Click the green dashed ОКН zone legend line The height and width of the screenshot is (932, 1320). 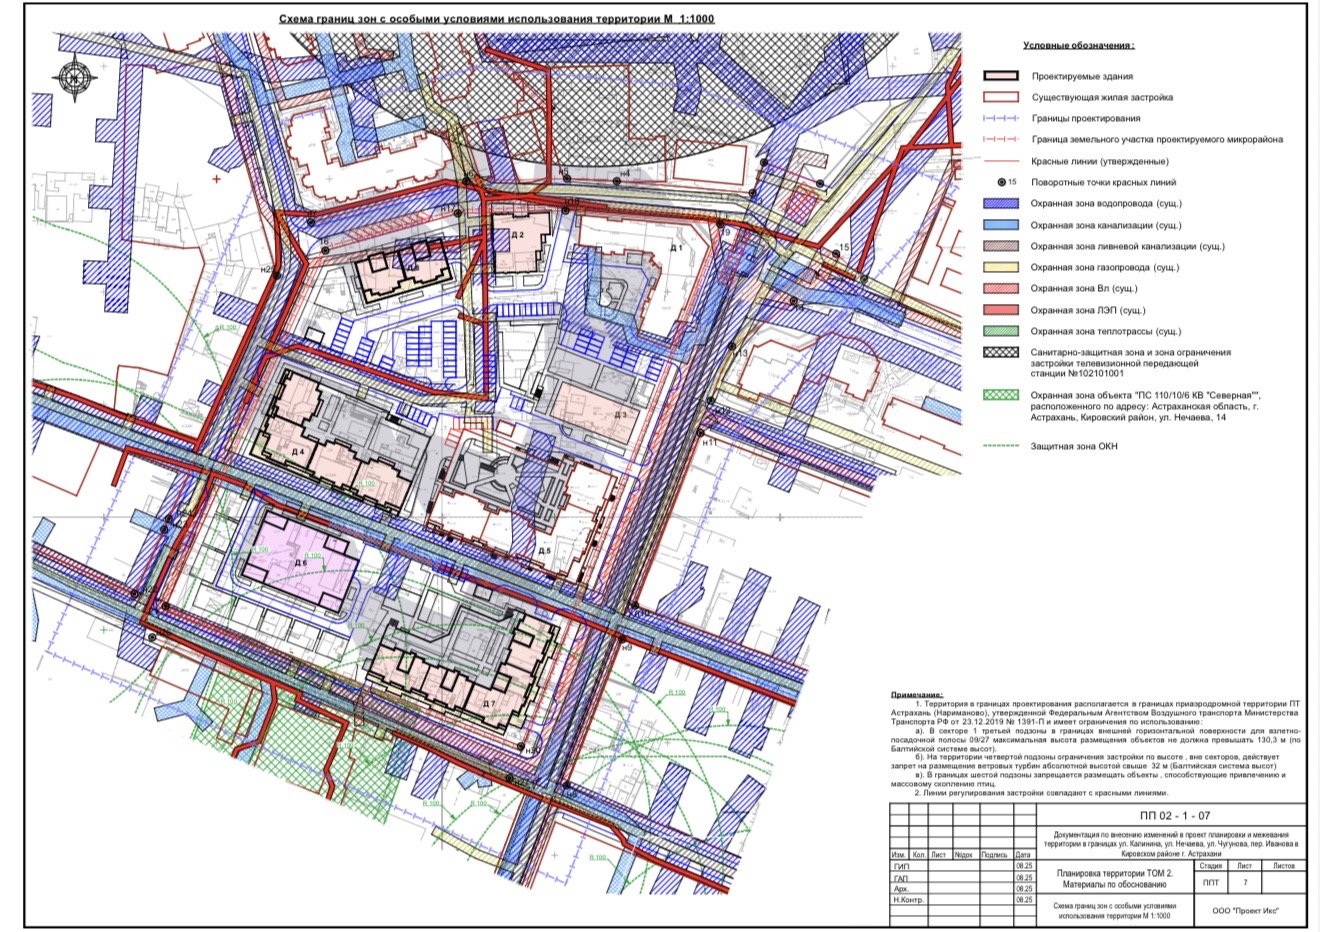[x=1001, y=446]
